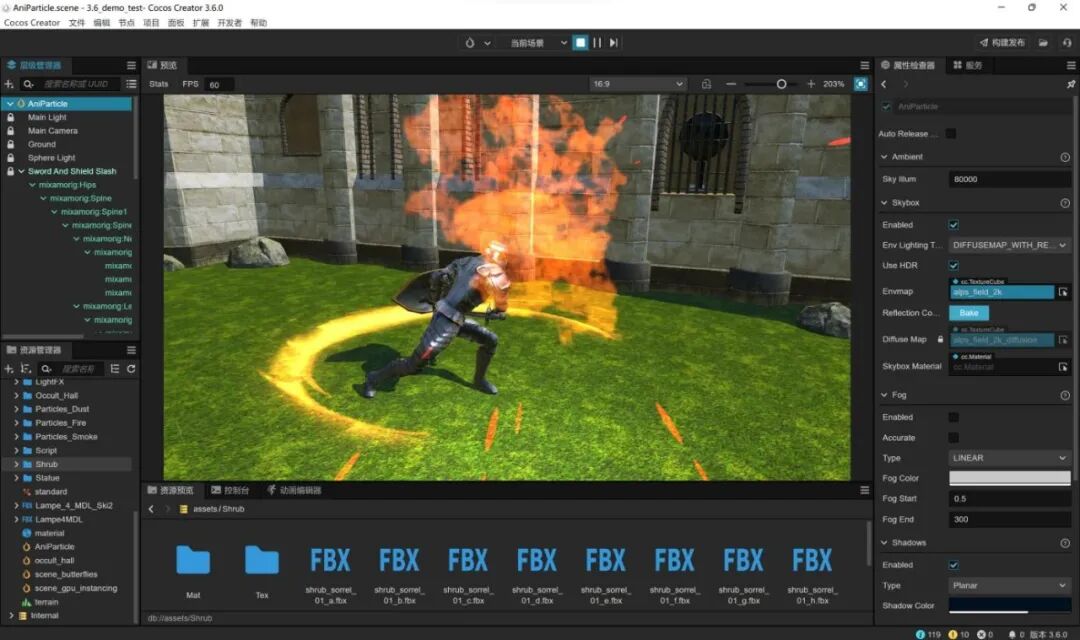Toggle lock on Main Camera node
1080x640 pixels.
coord(10,131)
